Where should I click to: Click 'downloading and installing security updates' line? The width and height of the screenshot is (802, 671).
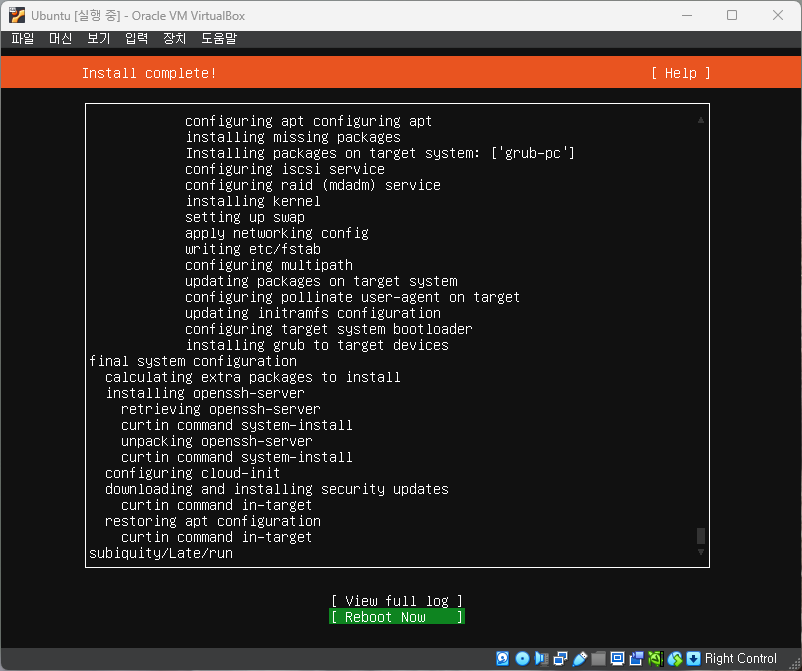point(277,489)
